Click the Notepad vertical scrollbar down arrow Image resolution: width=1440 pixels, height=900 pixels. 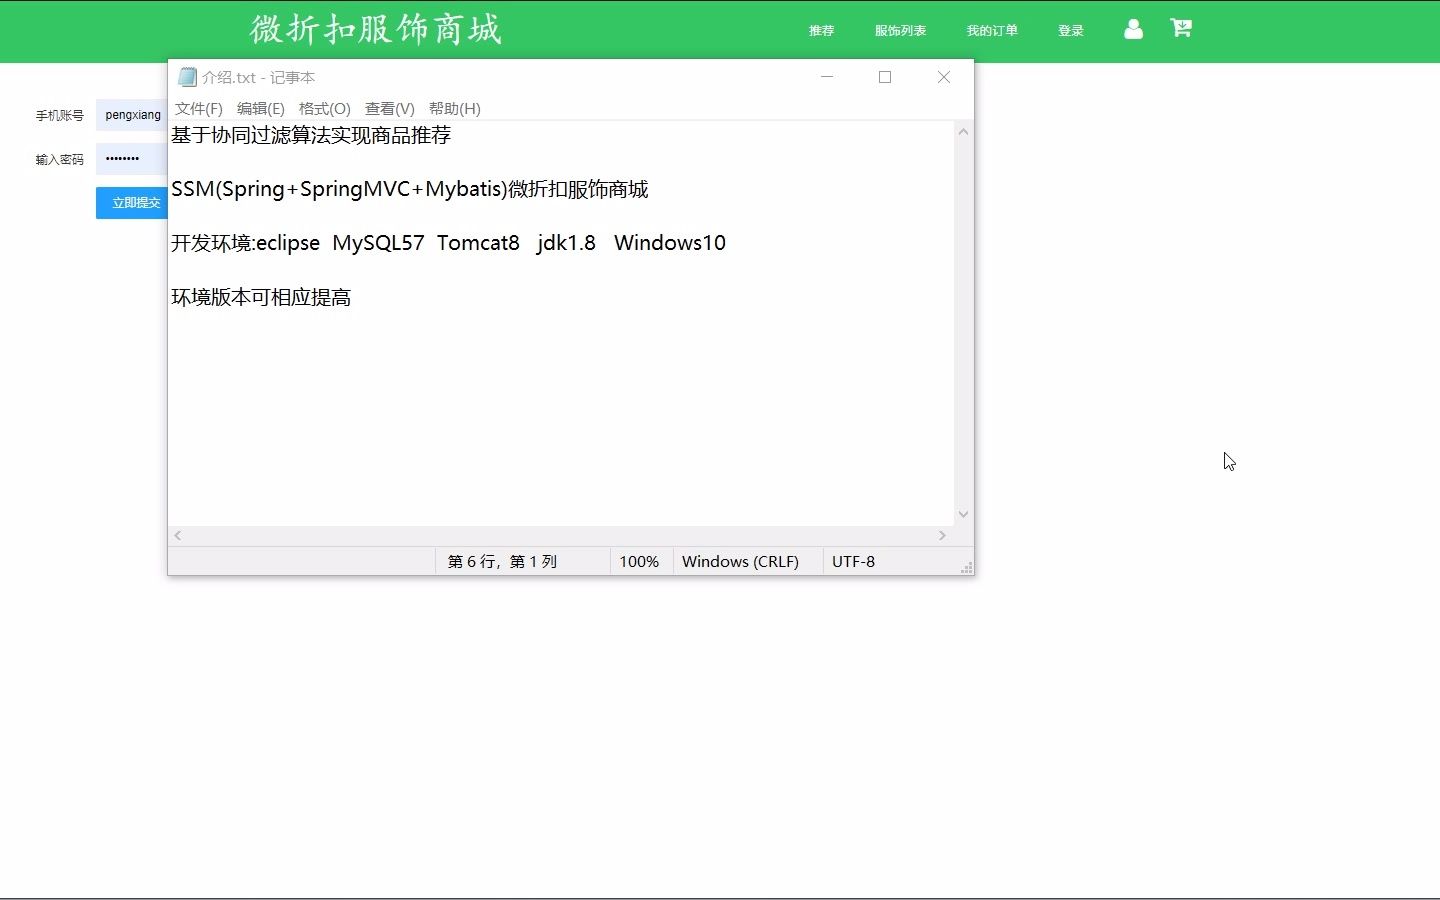(964, 514)
